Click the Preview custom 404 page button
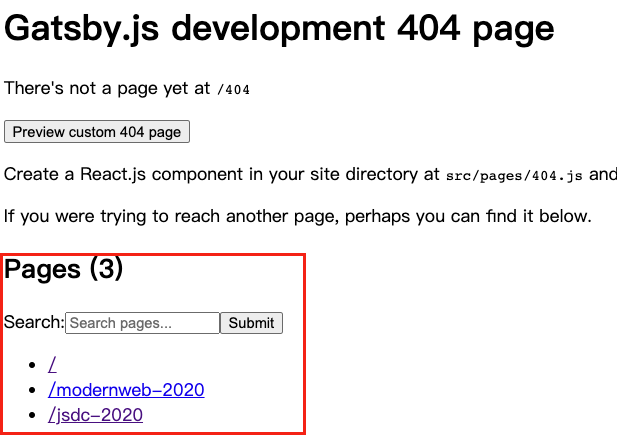This screenshot has width=617, height=443. pos(97,132)
